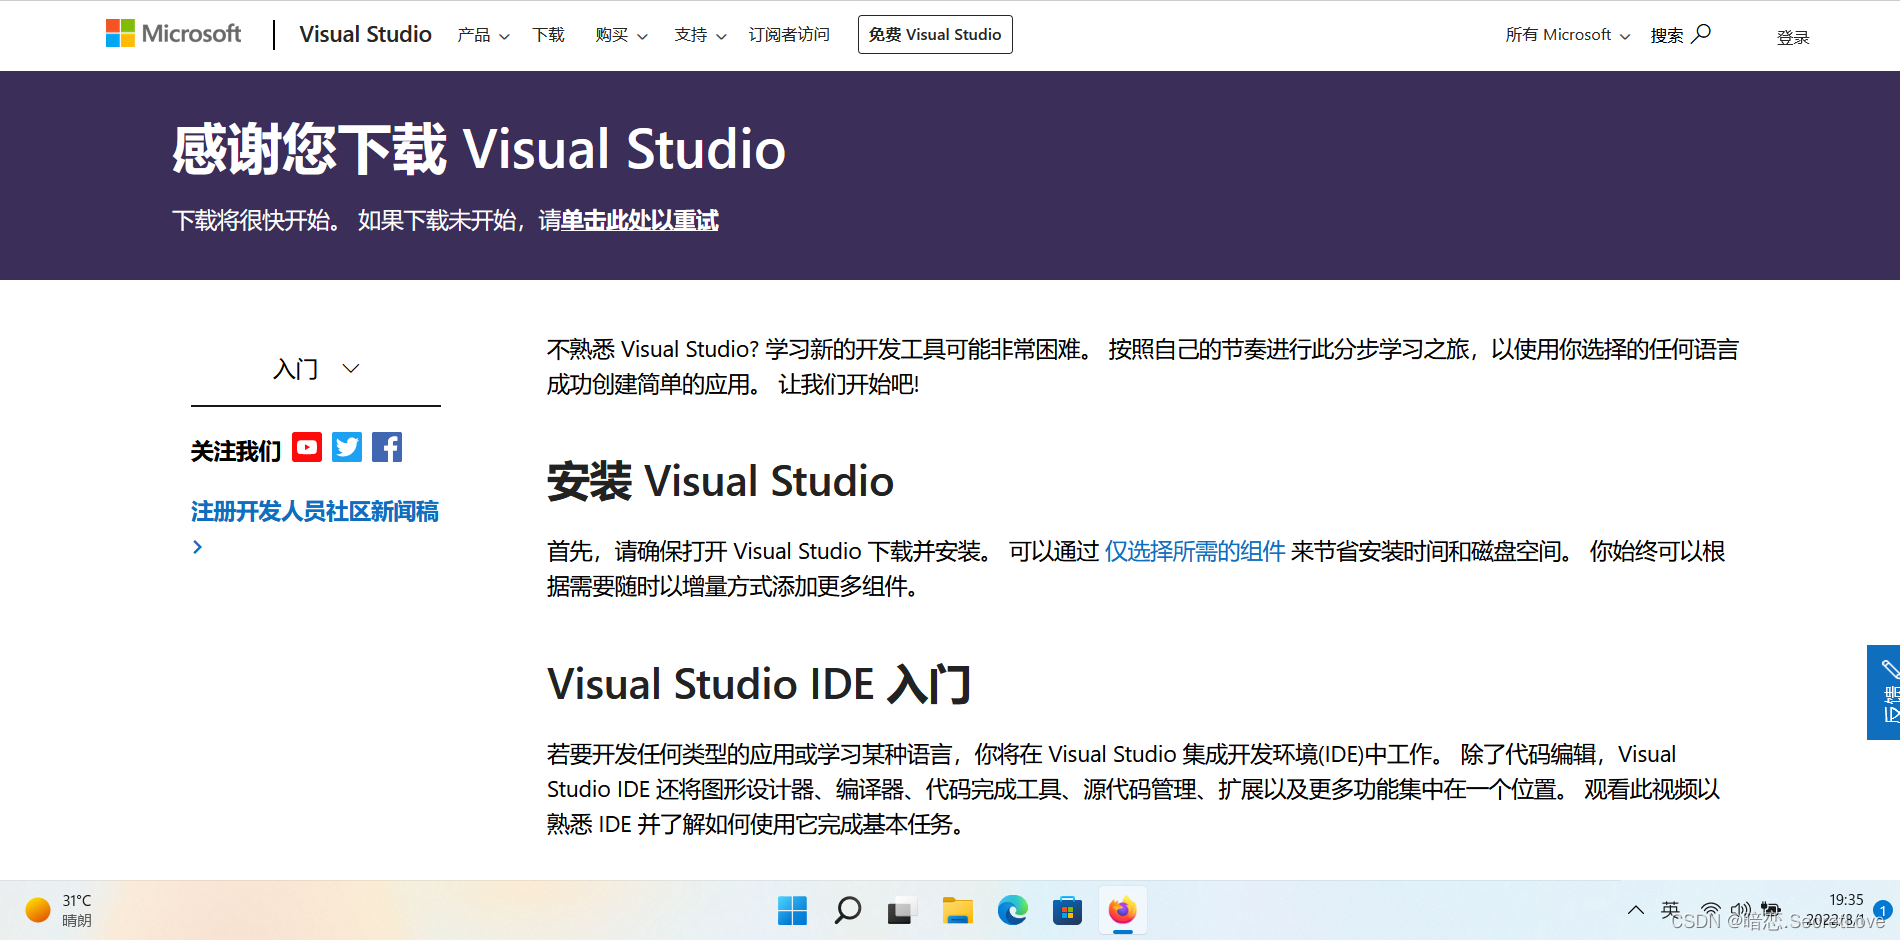Expand the 入门 sidebar dropdown
1900x940 pixels.
pos(316,369)
